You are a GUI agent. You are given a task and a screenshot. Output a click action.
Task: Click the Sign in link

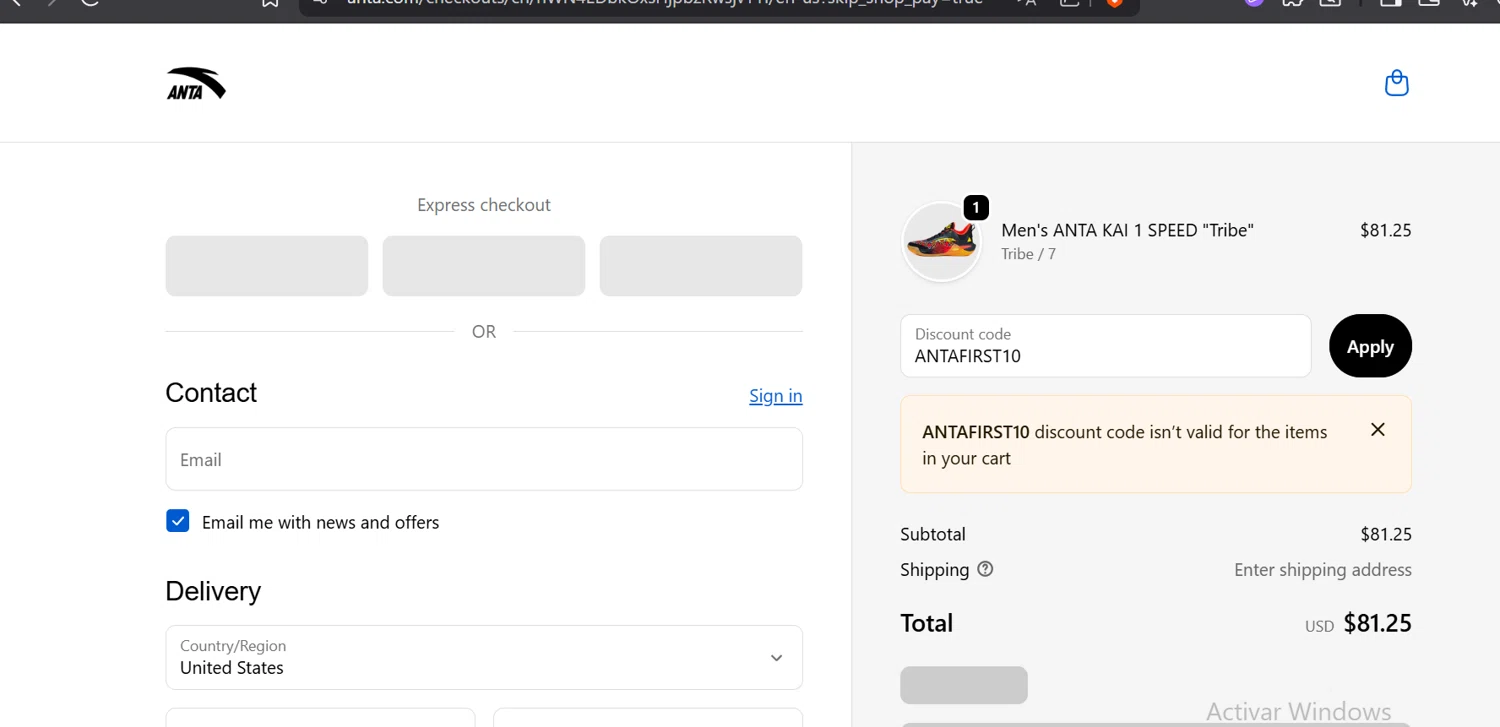pos(775,396)
